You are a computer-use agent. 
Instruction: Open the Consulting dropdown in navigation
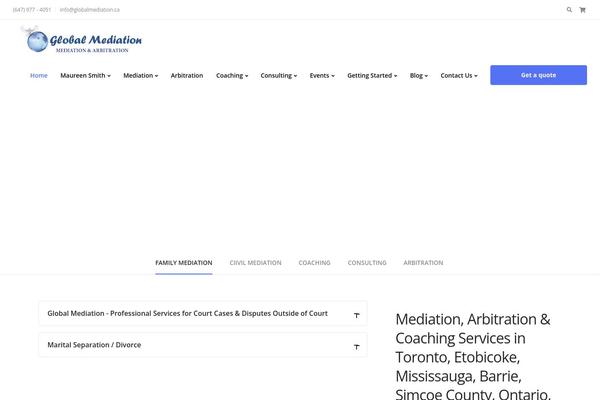tap(279, 75)
